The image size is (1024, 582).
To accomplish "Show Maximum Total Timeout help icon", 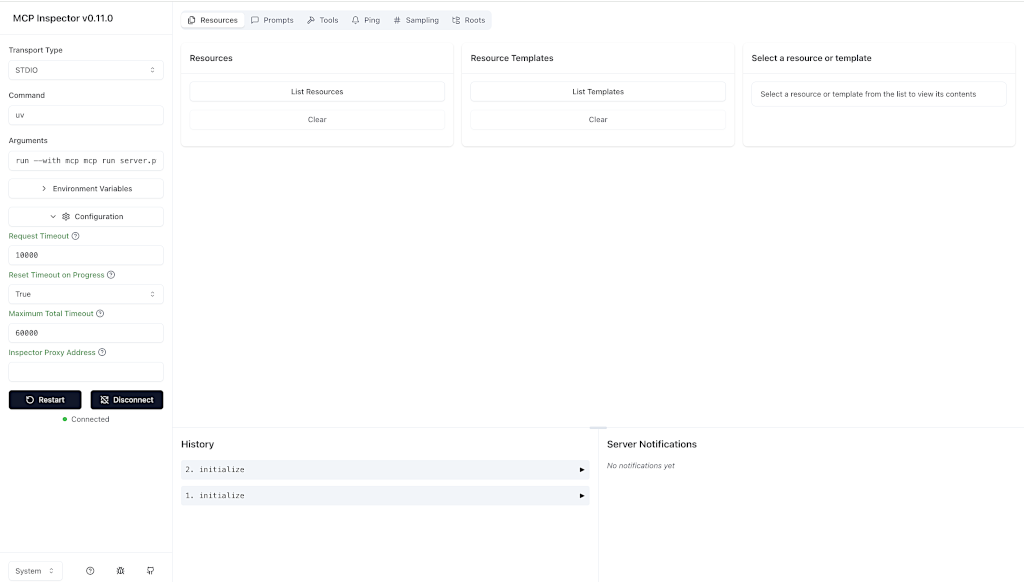I will tap(100, 314).
